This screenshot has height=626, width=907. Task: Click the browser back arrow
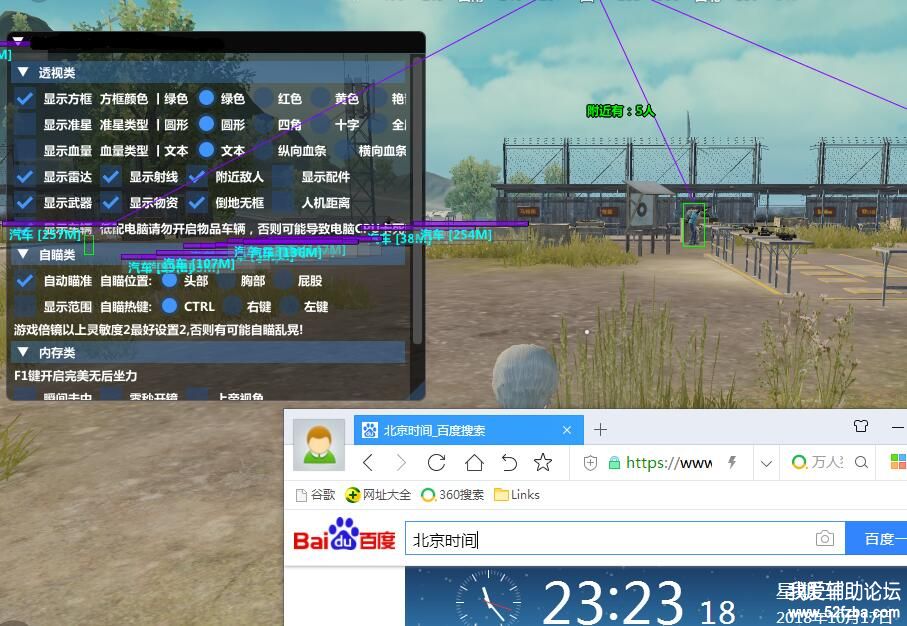[x=368, y=462]
